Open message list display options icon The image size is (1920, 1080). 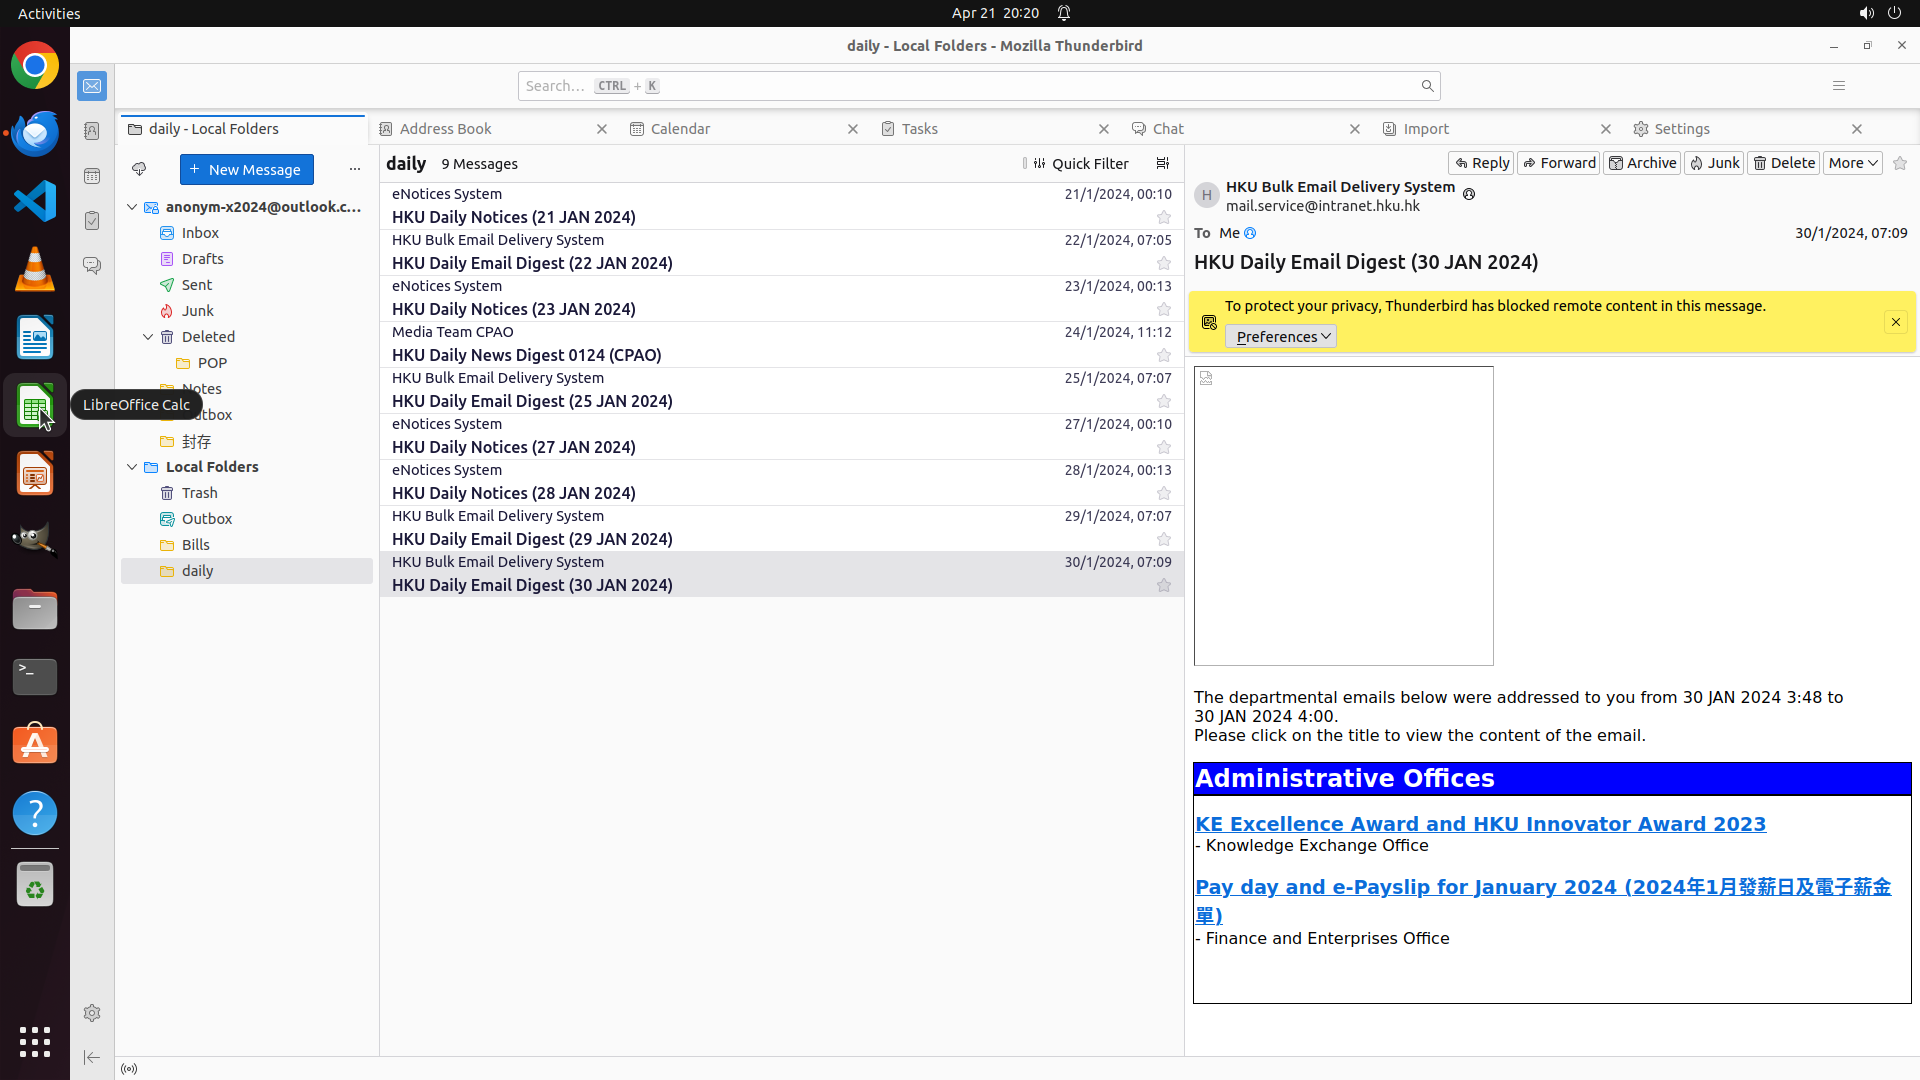point(1162,163)
